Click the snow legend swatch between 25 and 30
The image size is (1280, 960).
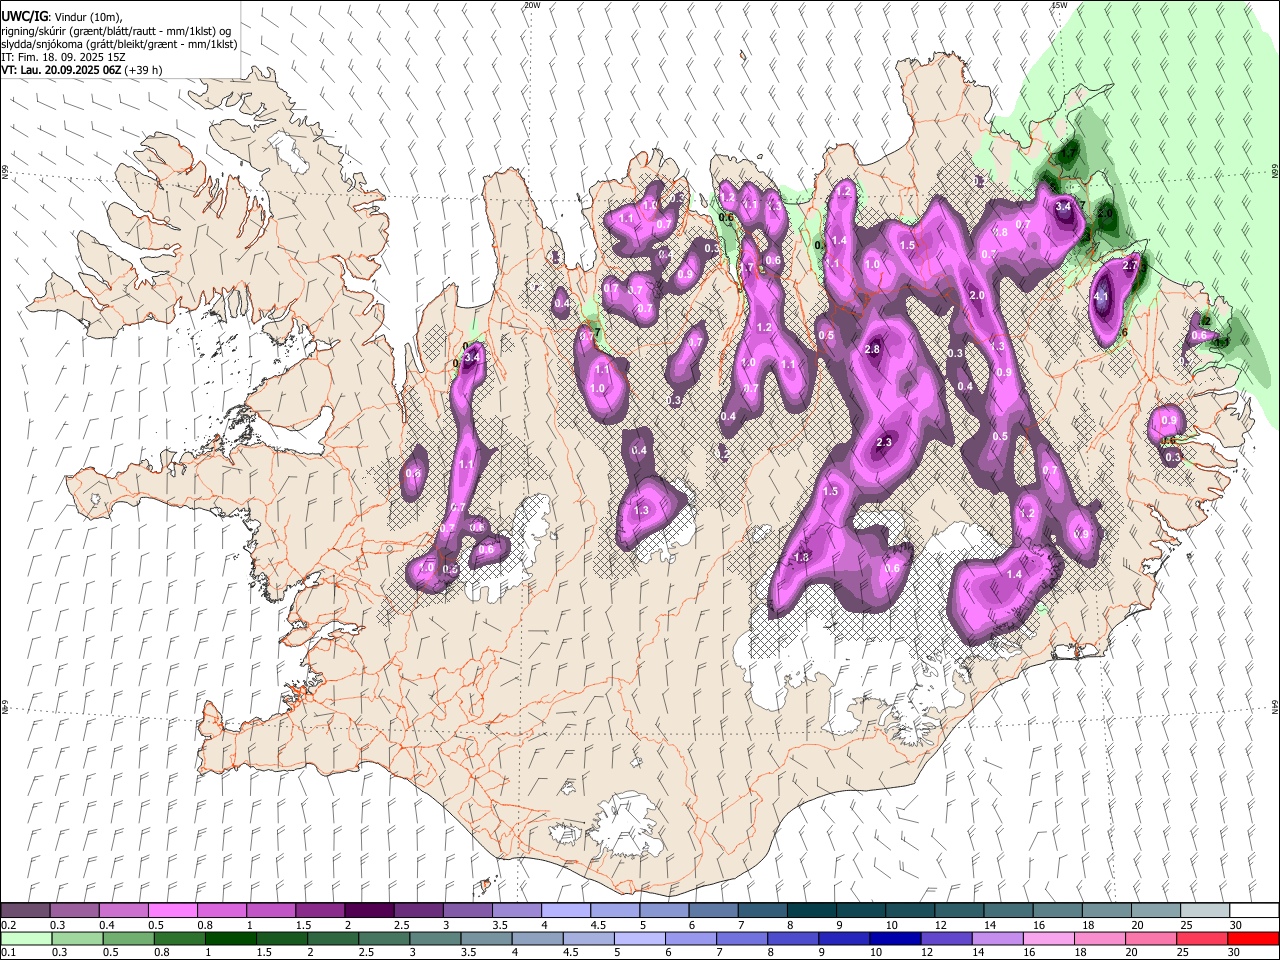coord(1203,910)
